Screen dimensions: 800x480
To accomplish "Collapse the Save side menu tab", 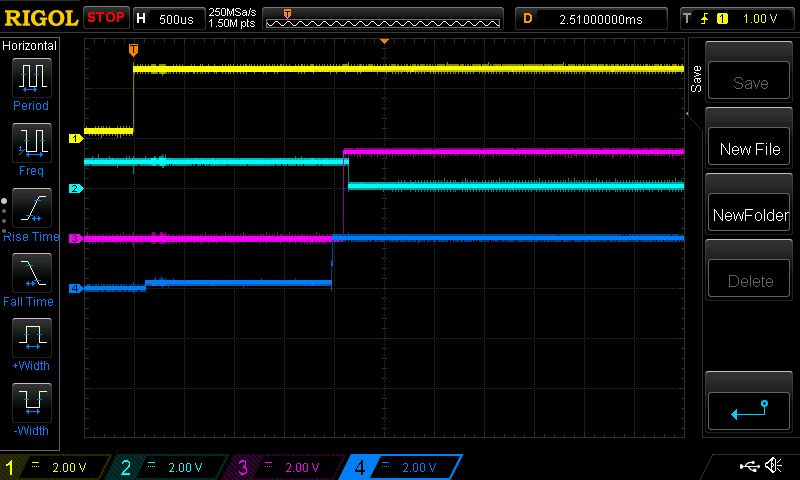I will (x=696, y=82).
